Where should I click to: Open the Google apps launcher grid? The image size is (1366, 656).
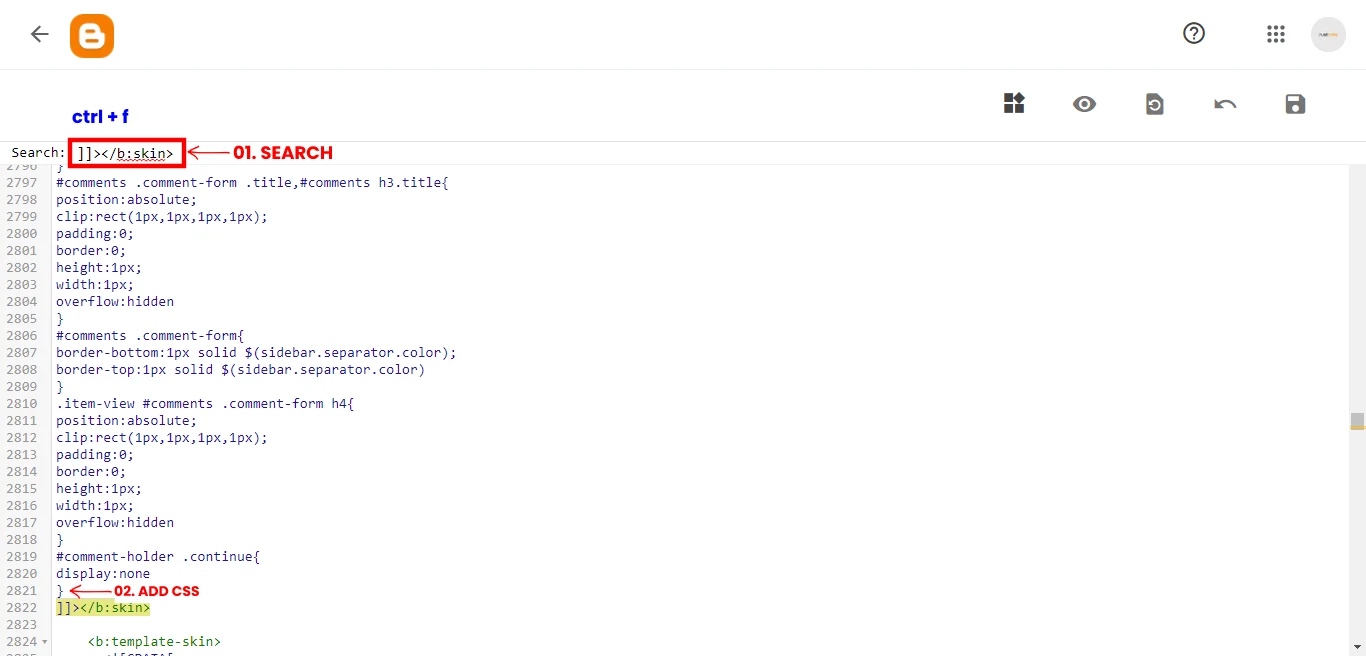click(x=1275, y=33)
